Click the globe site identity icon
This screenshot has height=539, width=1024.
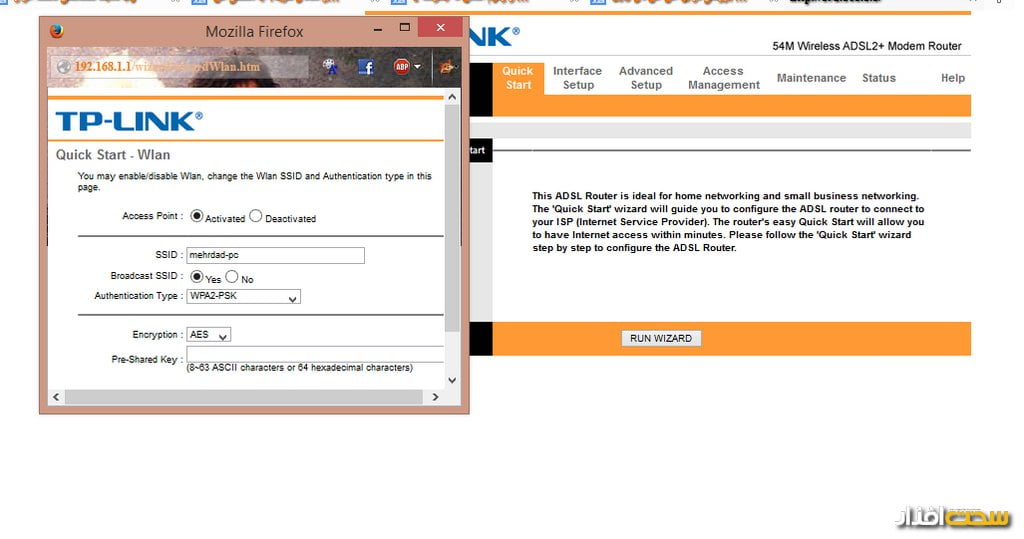click(x=64, y=67)
